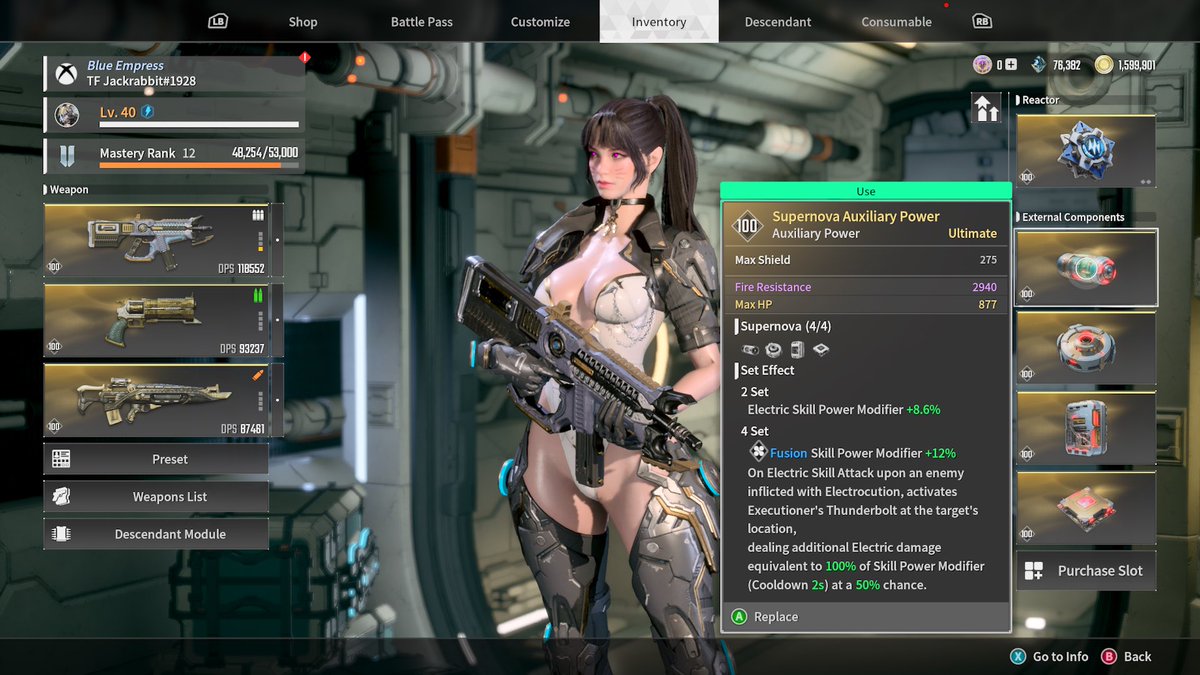Click the green A button icon
The width and height of the screenshot is (1200, 675).
739,617
